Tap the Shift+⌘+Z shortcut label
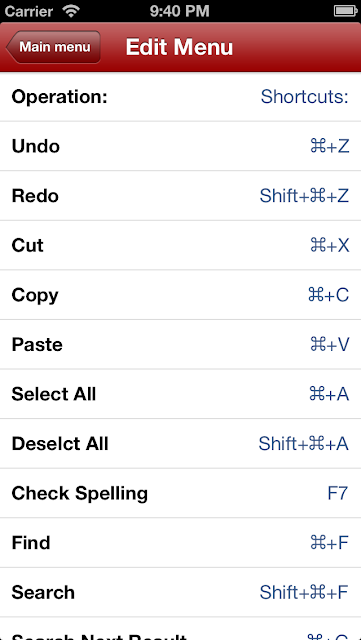 [x=304, y=196]
